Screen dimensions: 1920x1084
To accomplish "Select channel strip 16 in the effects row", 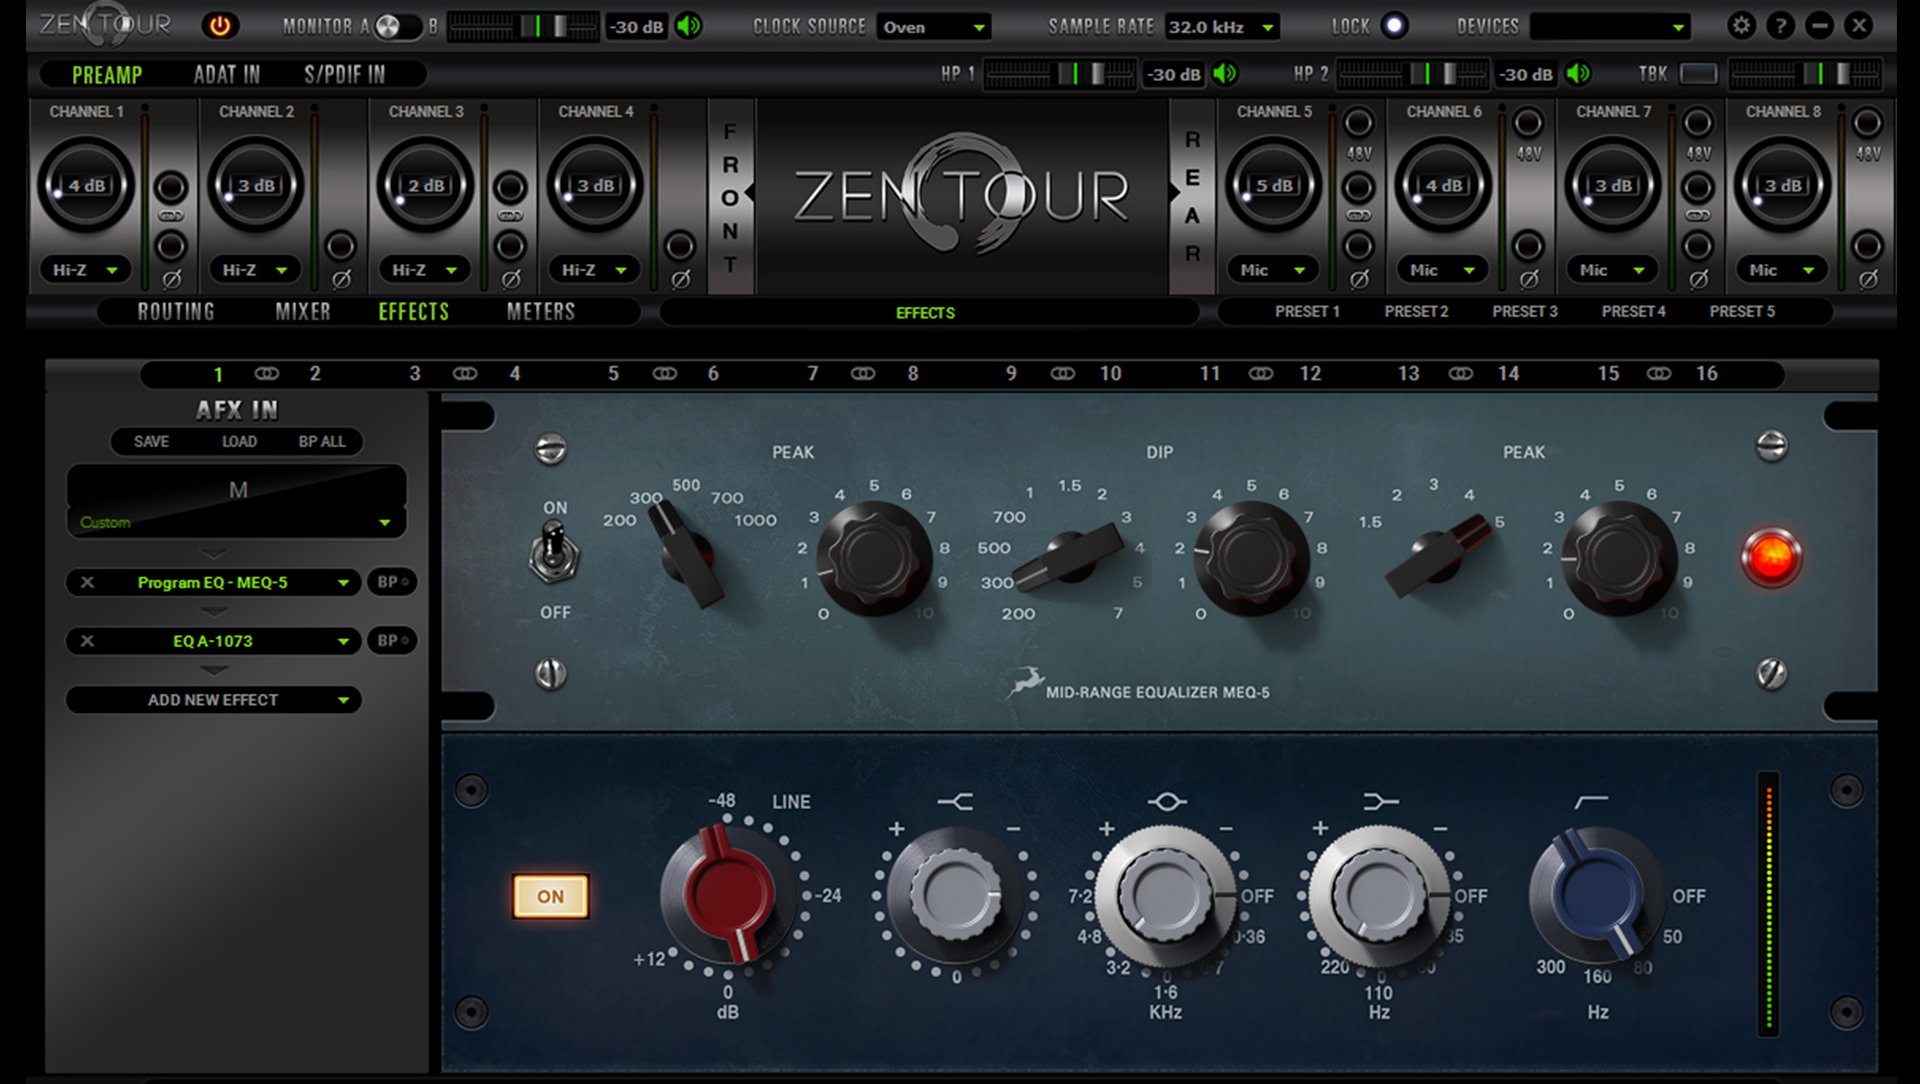I will [x=1707, y=374].
